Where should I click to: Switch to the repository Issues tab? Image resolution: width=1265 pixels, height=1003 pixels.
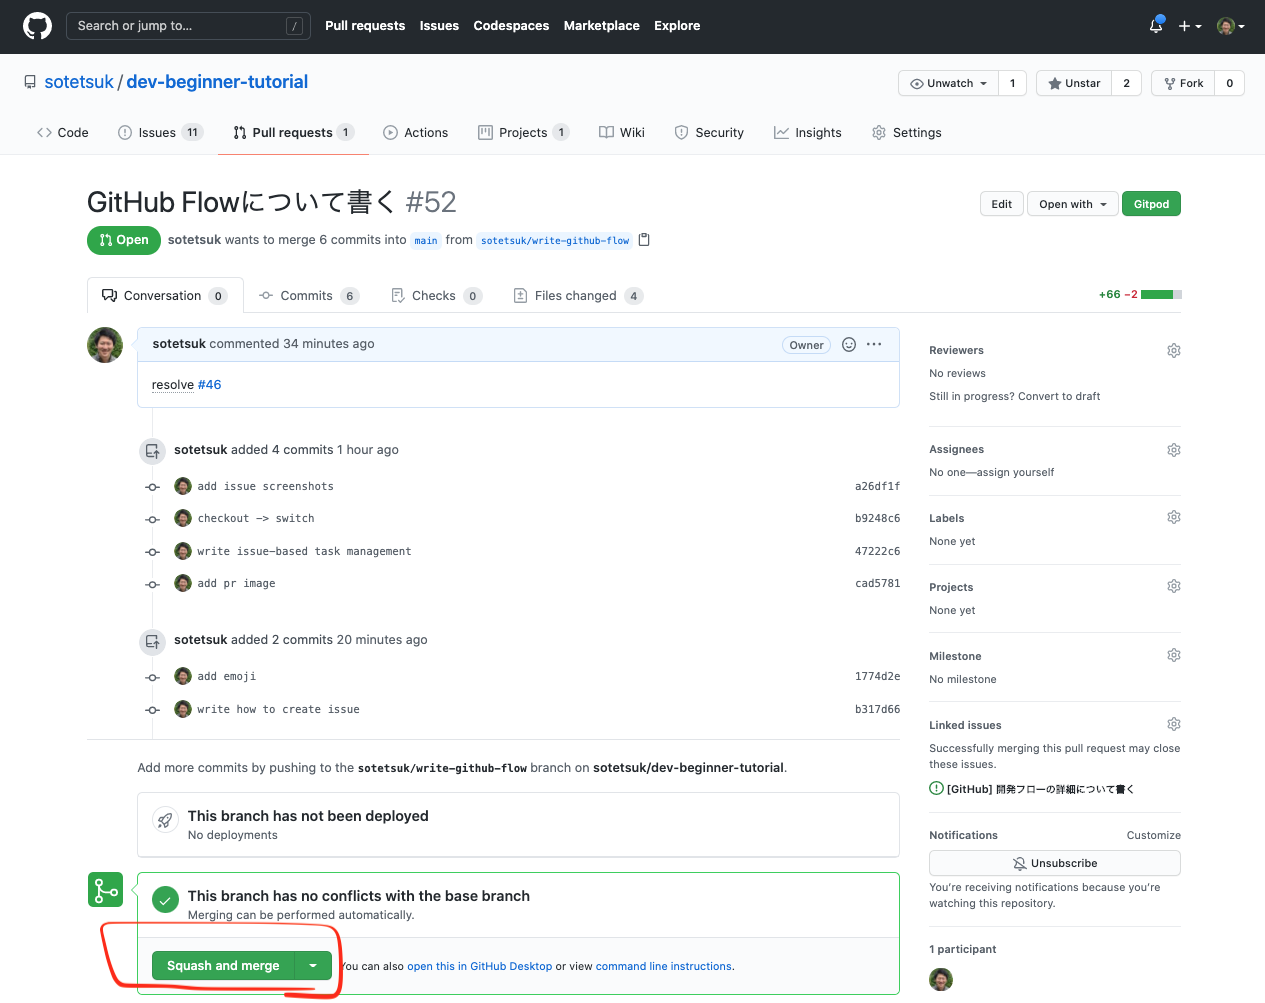160,132
